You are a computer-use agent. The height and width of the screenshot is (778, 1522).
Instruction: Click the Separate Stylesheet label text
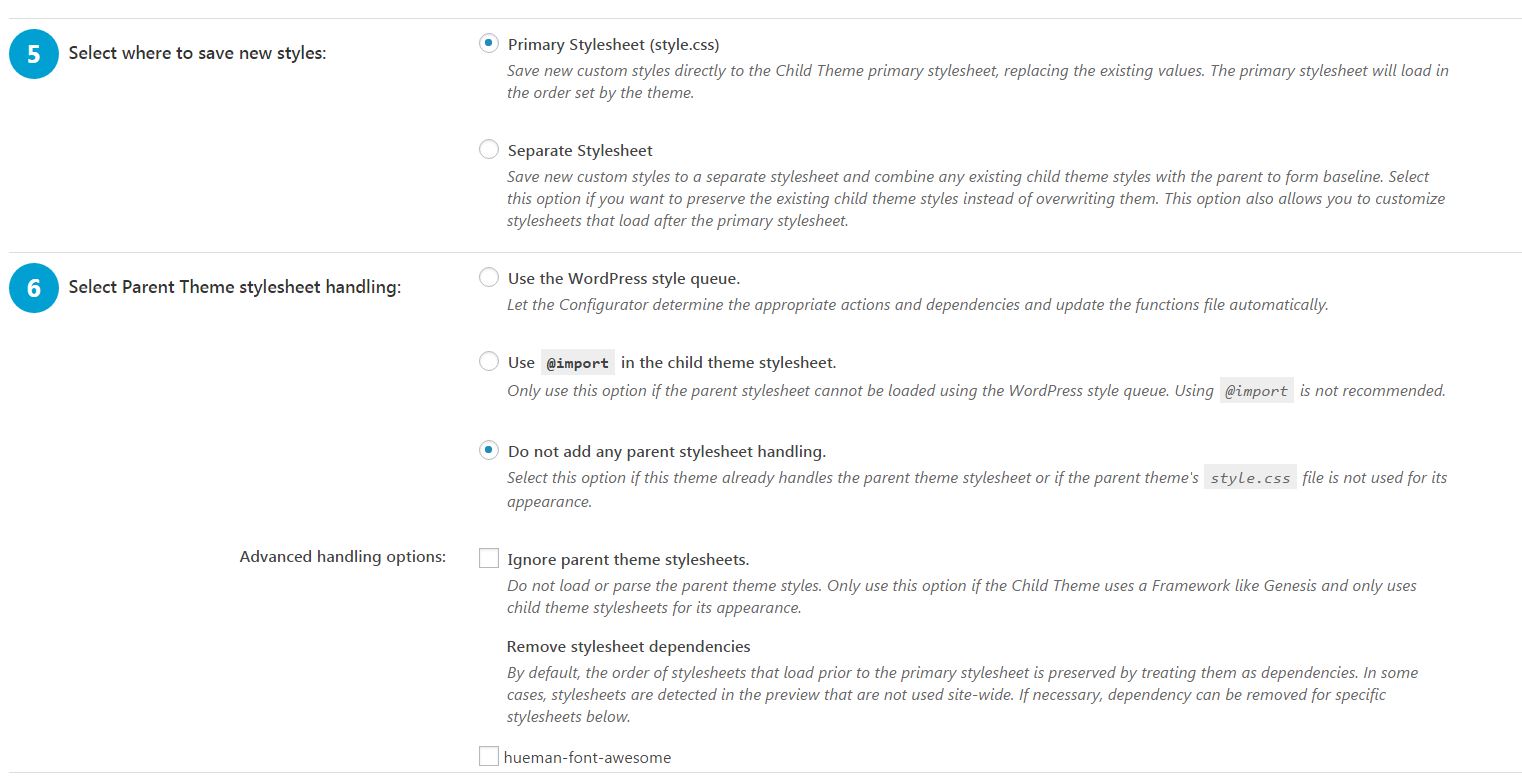pyautogui.click(x=580, y=151)
